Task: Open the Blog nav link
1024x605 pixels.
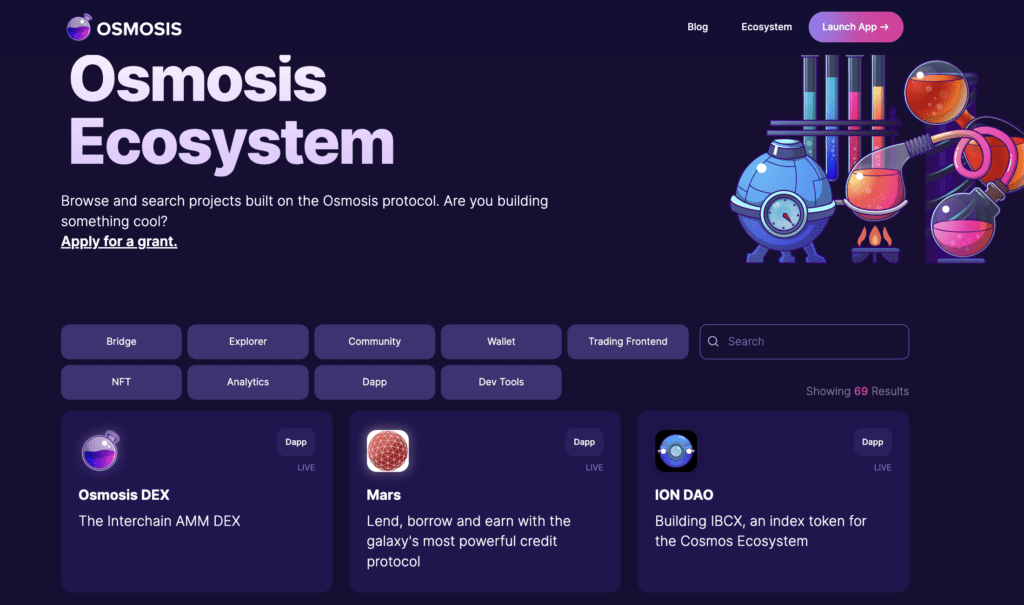Action: [x=697, y=27]
